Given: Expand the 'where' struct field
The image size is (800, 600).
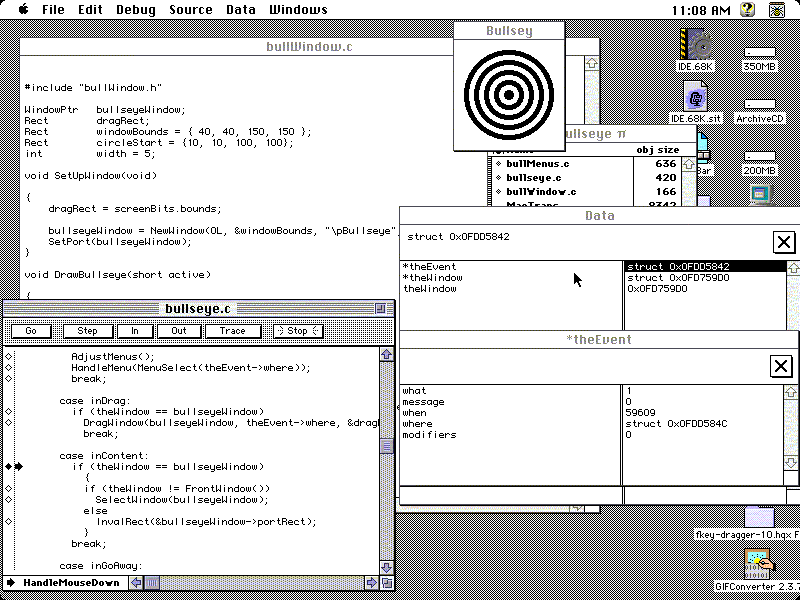Looking at the screenshot, I should (x=417, y=424).
